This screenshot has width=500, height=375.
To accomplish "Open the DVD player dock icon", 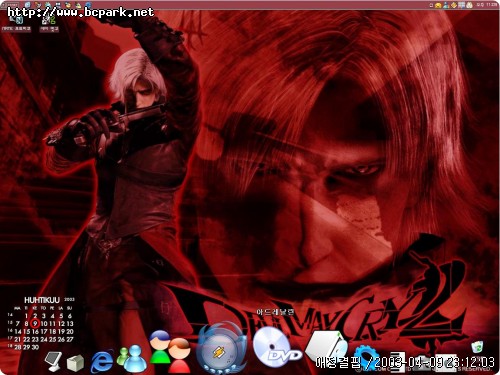I will (276, 348).
